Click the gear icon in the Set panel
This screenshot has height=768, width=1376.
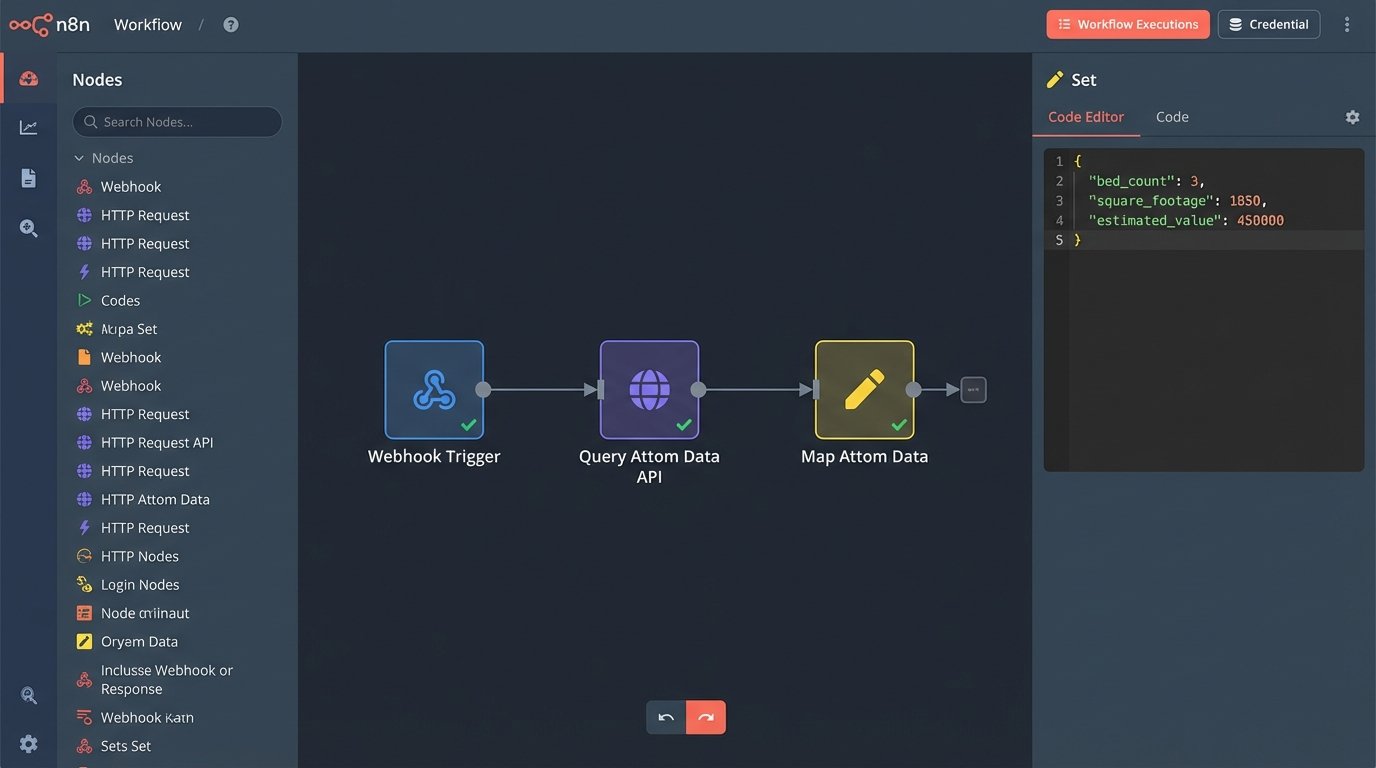pos(1352,116)
